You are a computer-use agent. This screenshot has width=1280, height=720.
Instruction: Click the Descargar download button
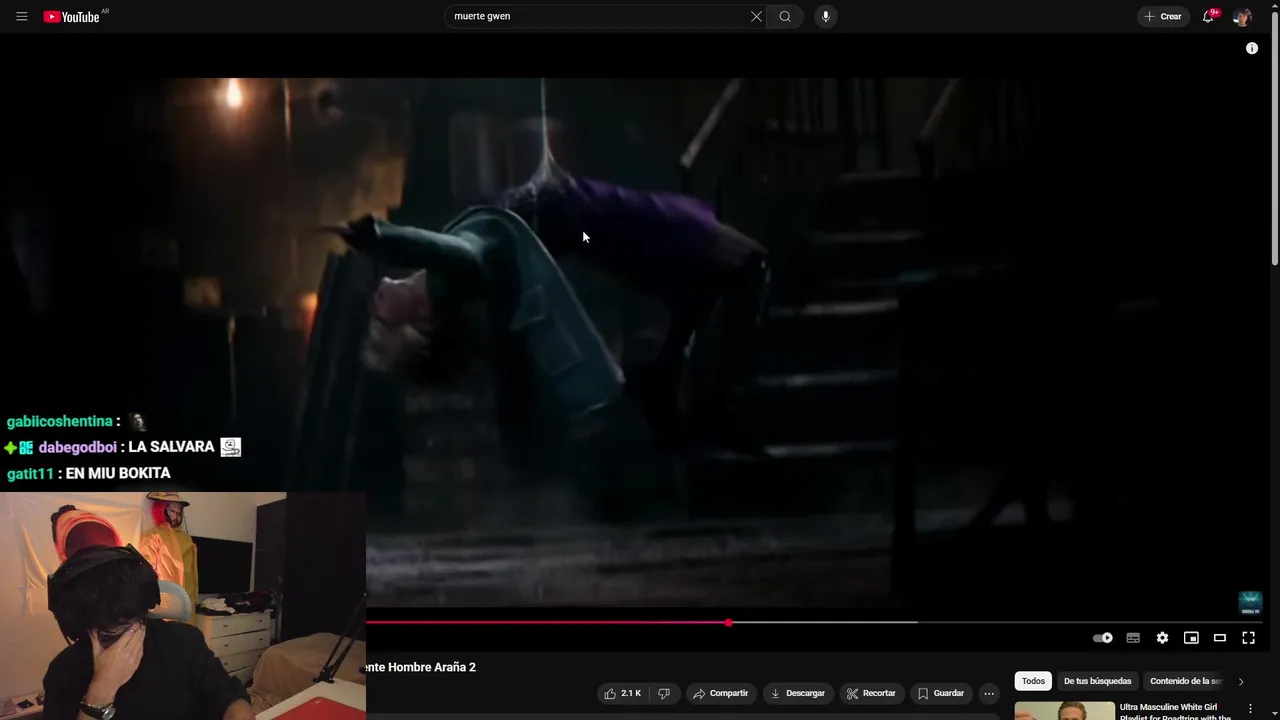point(797,693)
